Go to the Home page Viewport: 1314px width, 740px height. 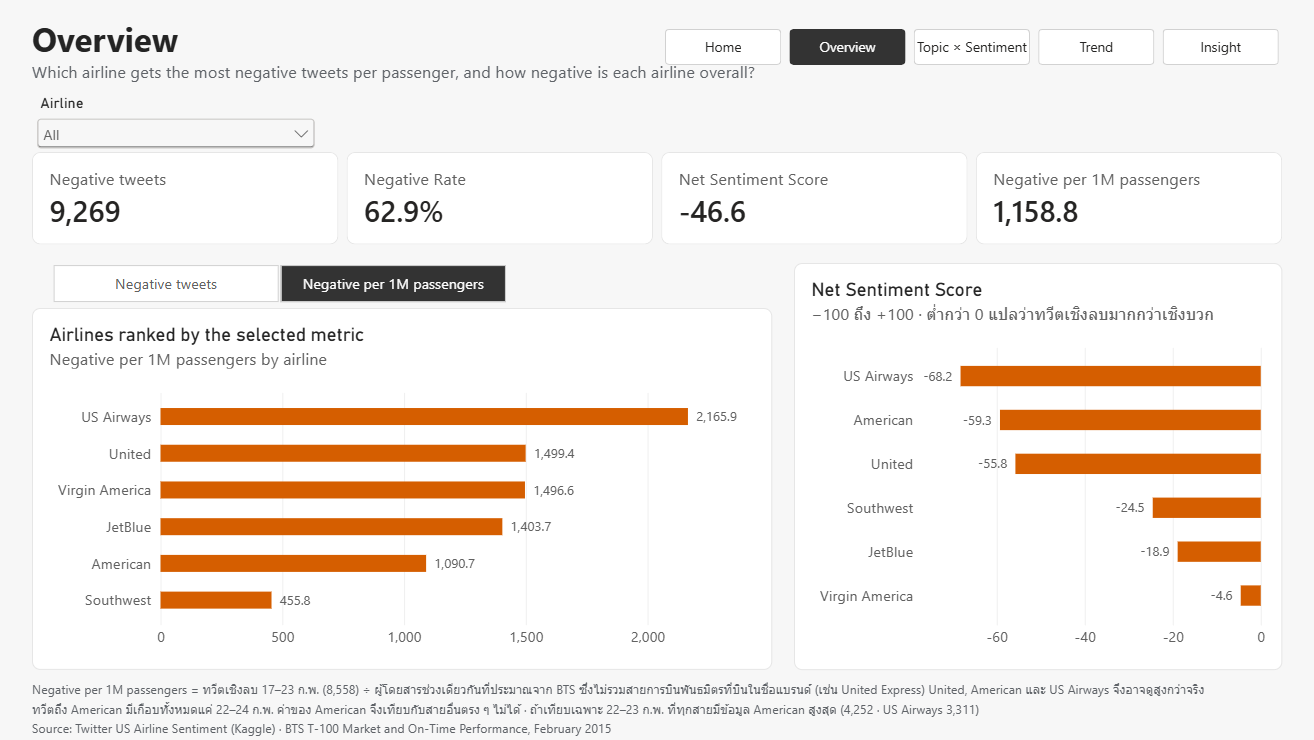pyautogui.click(x=723, y=47)
